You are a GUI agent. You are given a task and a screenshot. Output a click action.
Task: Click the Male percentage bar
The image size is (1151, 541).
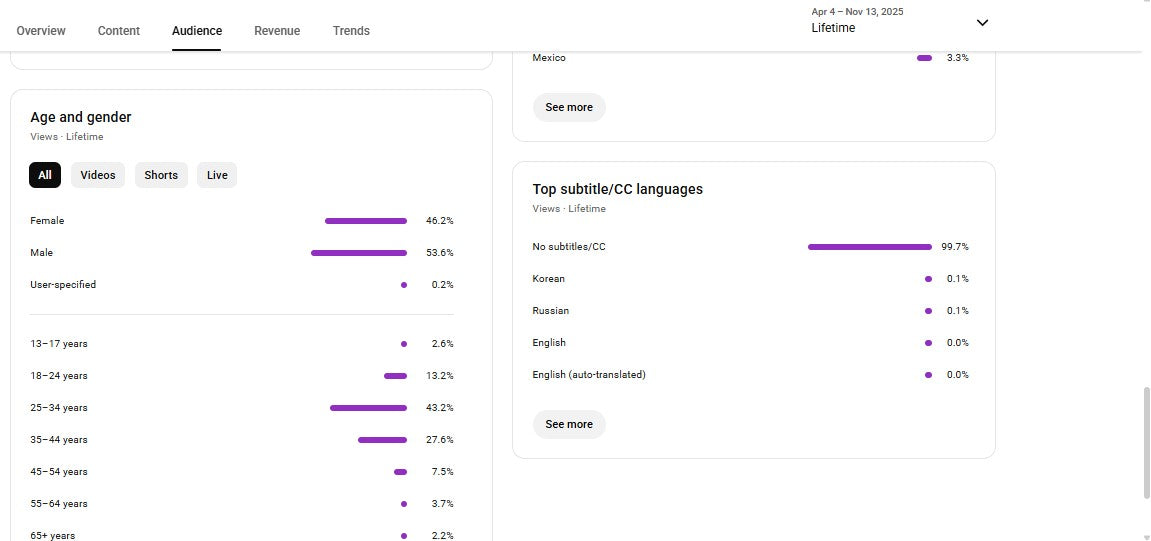click(359, 253)
